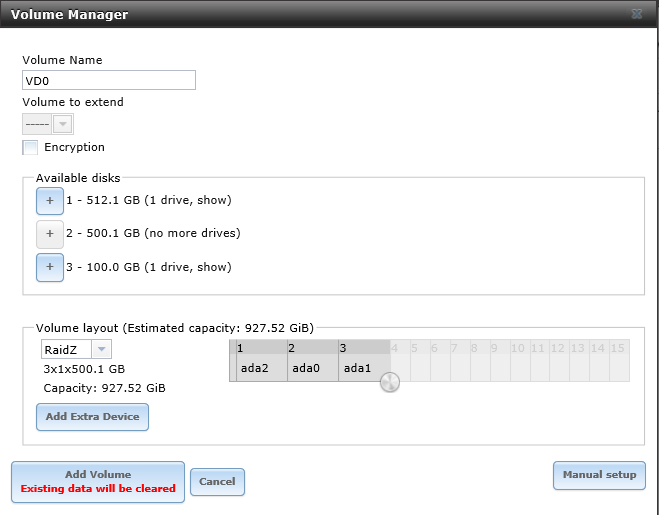The height and width of the screenshot is (515, 659).
Task: Open the RaidZ layout type dropdown
Action: (x=101, y=349)
